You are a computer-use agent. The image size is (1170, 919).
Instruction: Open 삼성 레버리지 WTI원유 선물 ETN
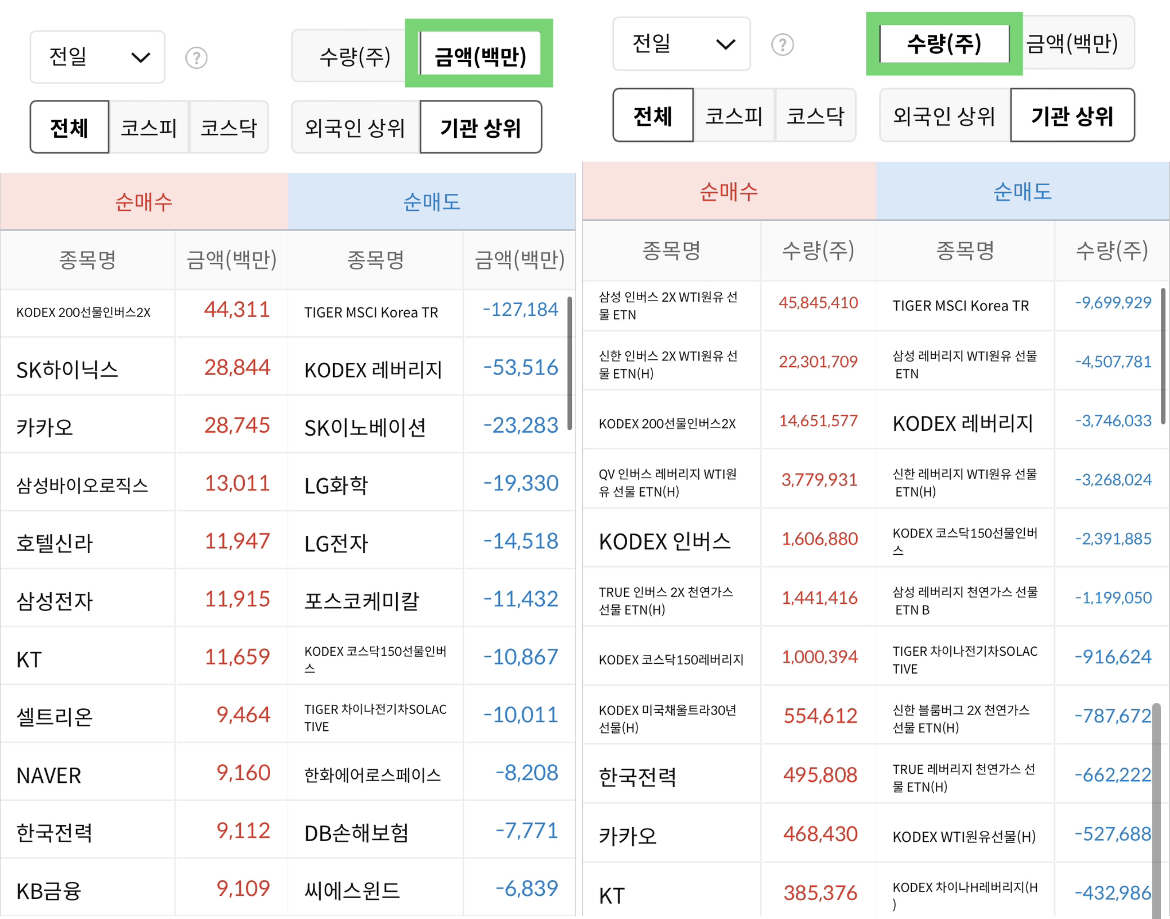(x=965, y=365)
